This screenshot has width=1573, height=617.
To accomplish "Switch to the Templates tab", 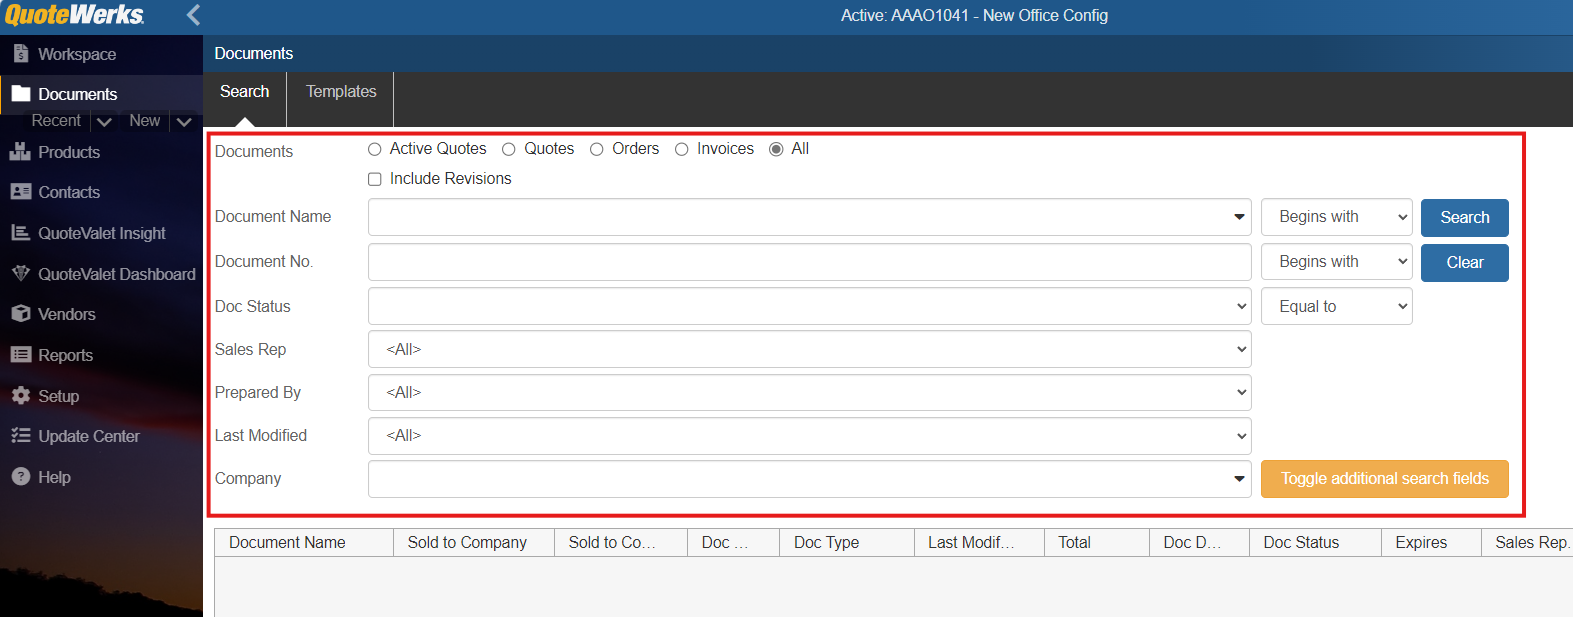I will 341,92.
